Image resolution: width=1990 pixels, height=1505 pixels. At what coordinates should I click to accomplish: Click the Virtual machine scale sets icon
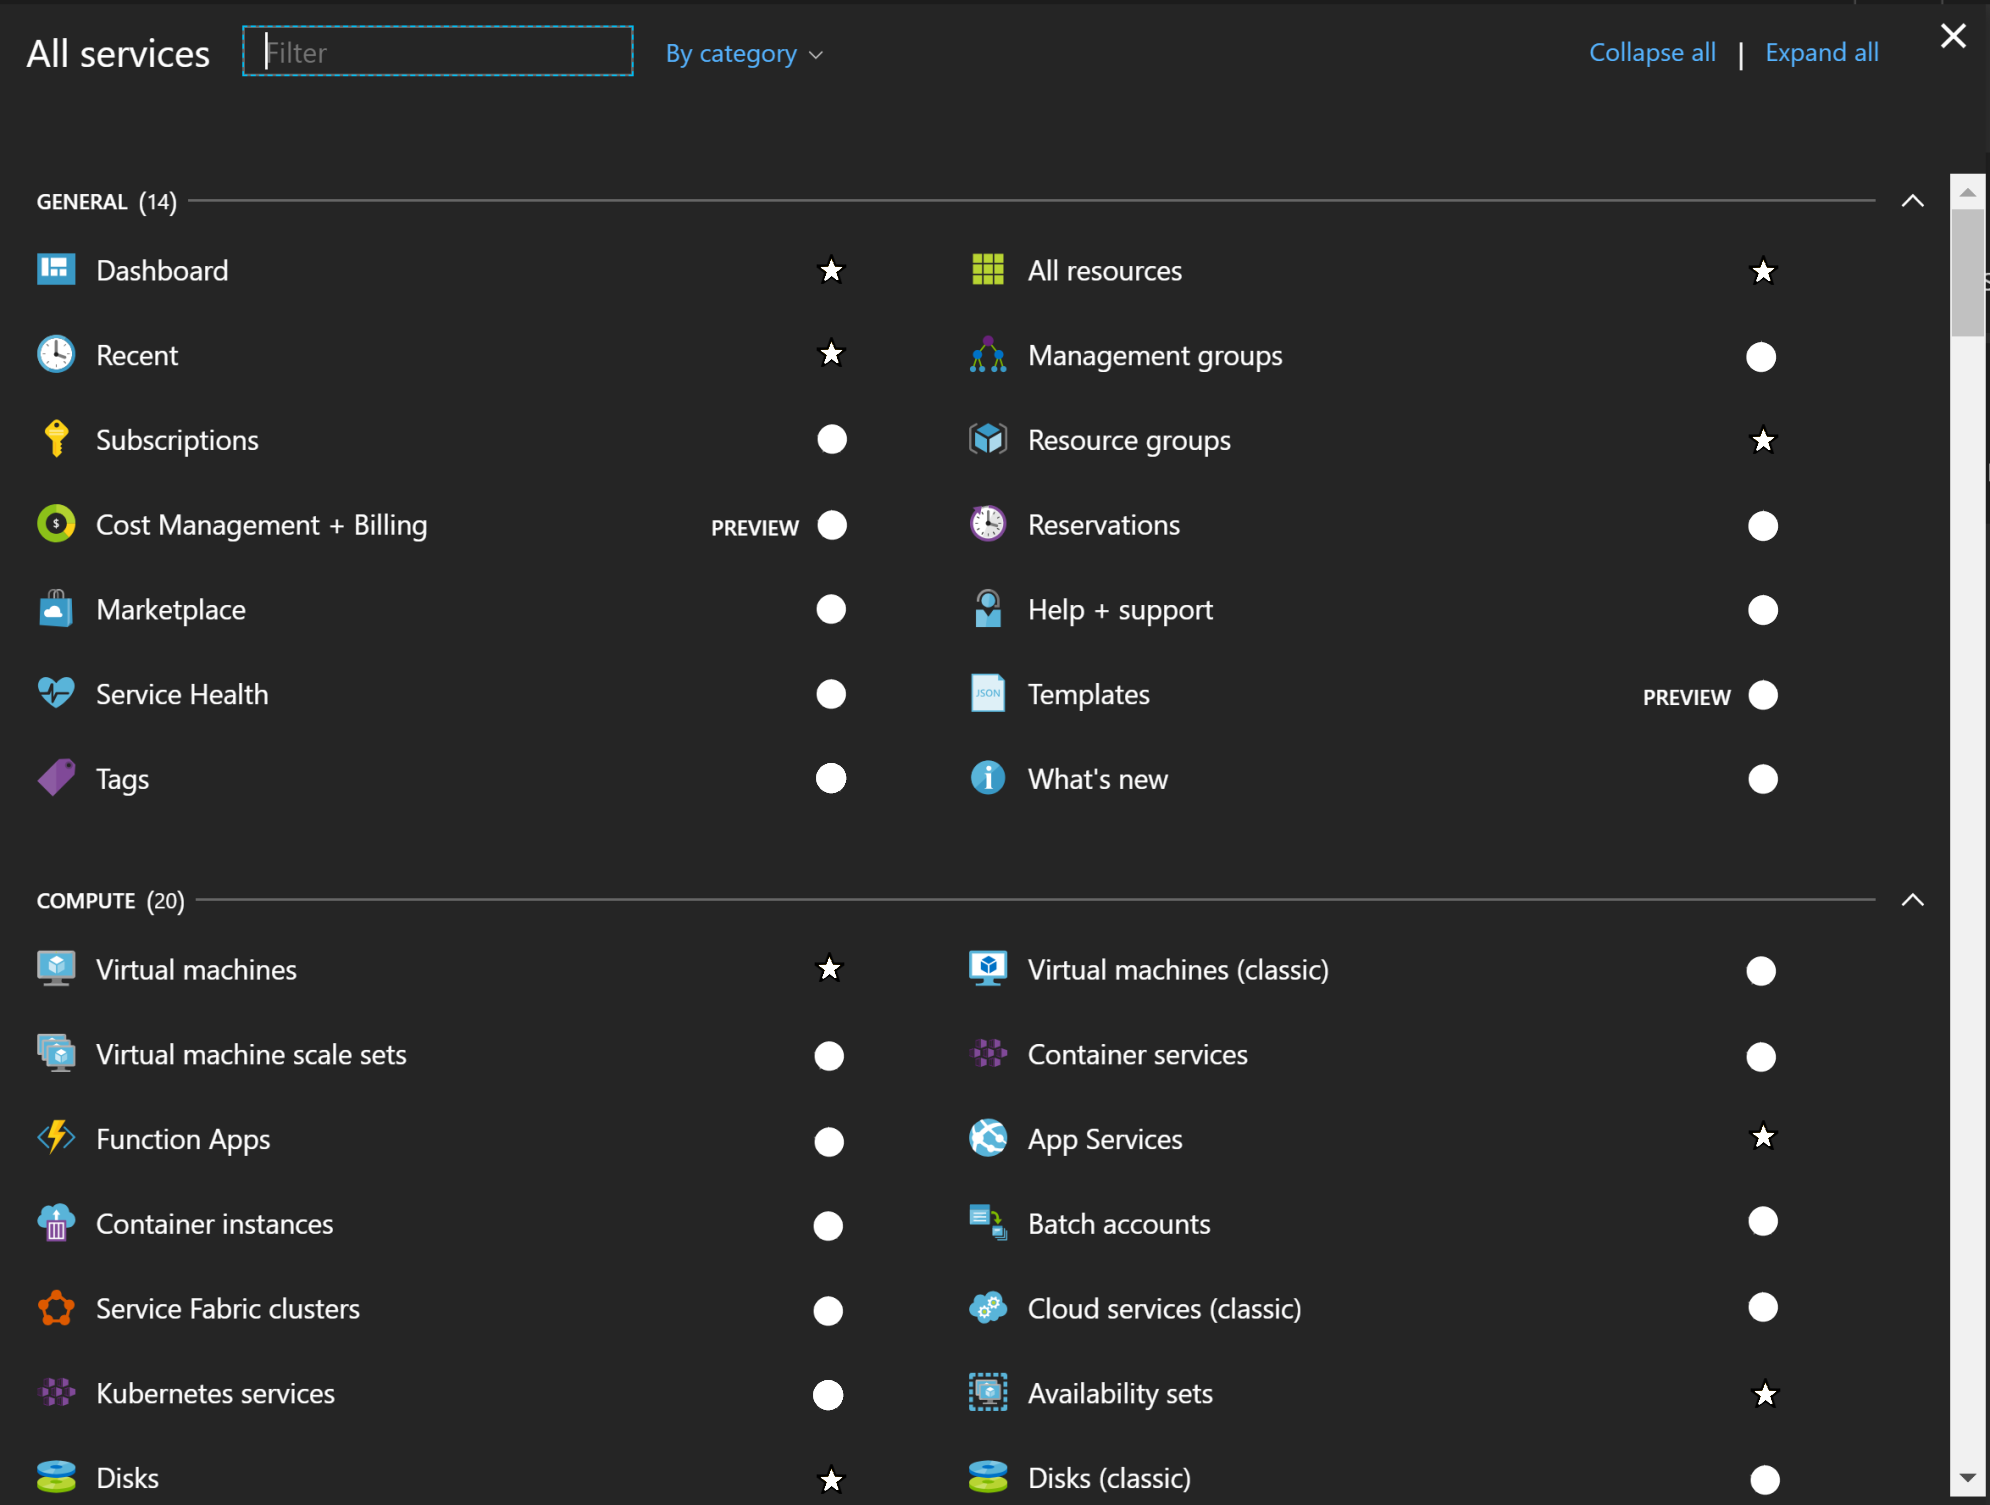tap(56, 1053)
